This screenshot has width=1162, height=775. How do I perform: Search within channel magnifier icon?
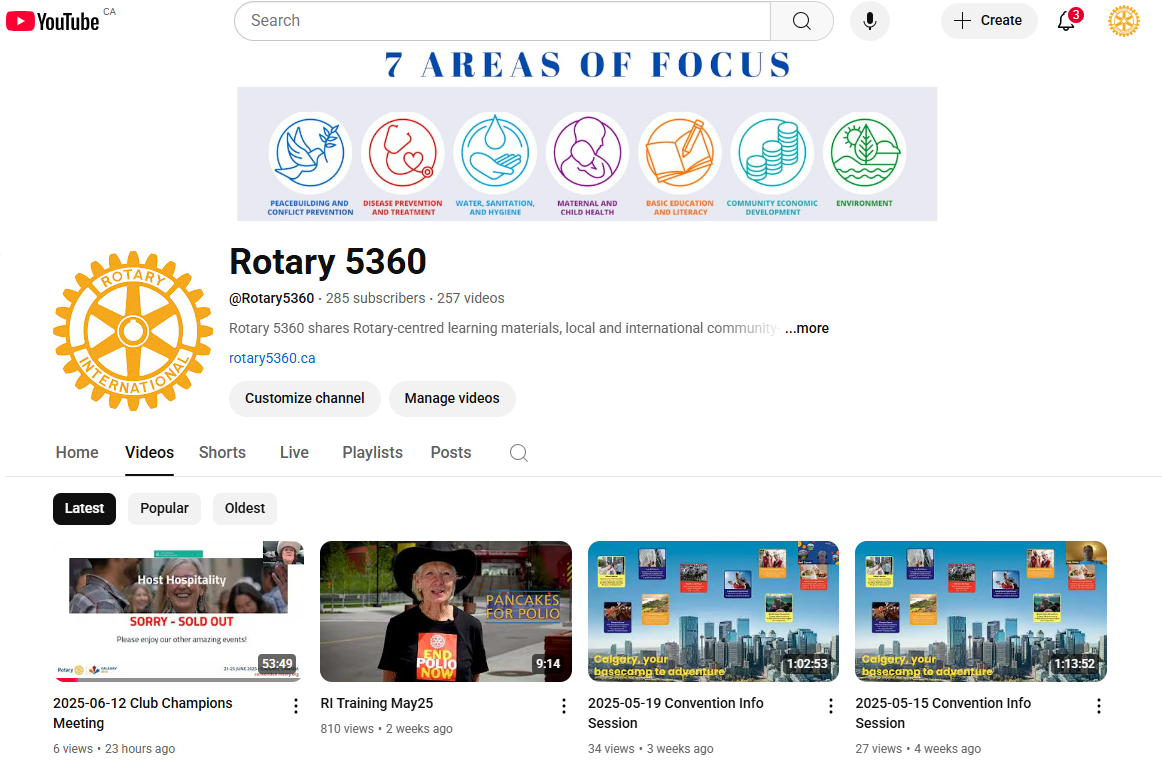point(519,453)
